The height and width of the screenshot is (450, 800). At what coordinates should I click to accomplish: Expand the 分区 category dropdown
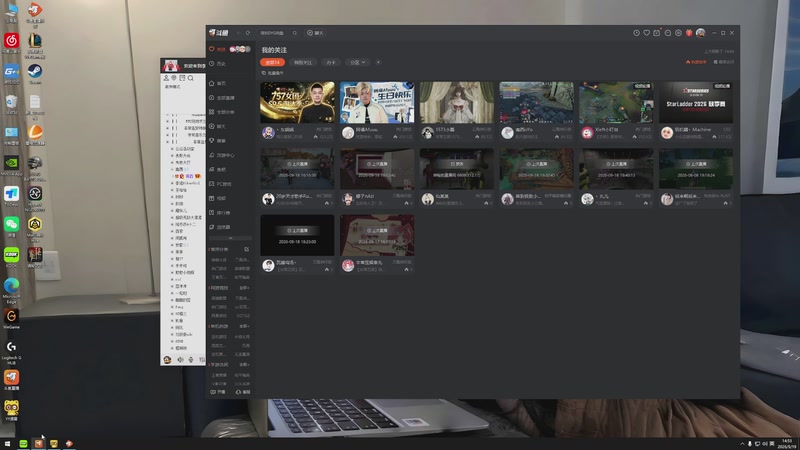coord(357,62)
